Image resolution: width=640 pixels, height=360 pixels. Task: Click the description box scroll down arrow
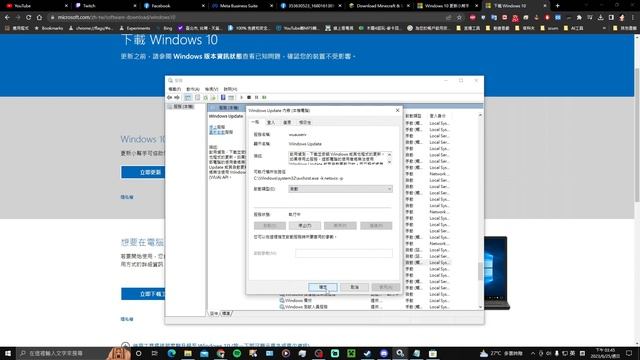pos(389,162)
